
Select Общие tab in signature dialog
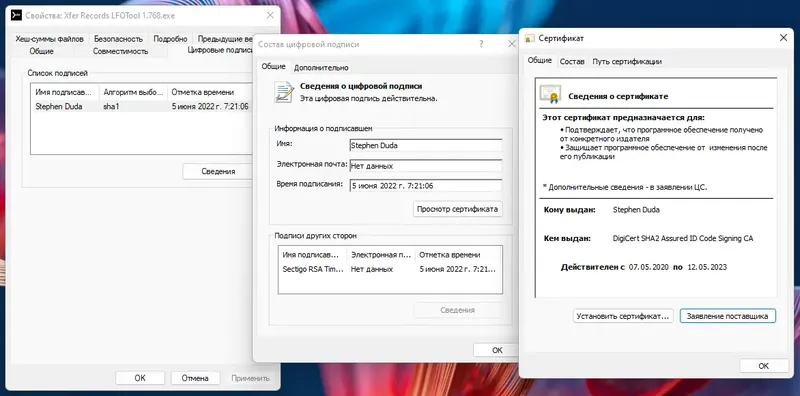(273, 66)
